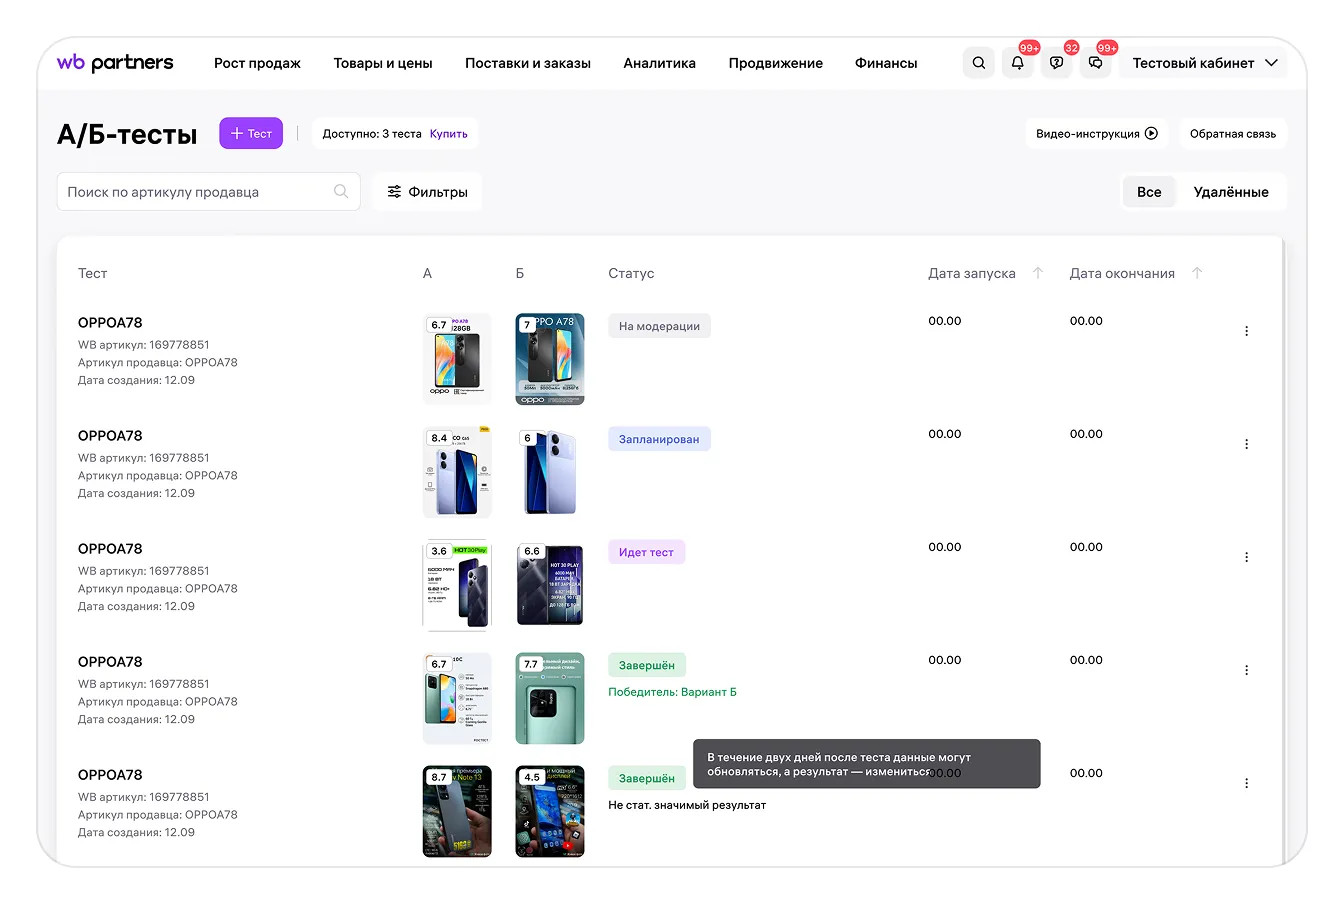The width and height of the screenshot is (1344, 904).
Task: Open variant Б thumbnail rated 7 in the first row
Action: (x=550, y=359)
